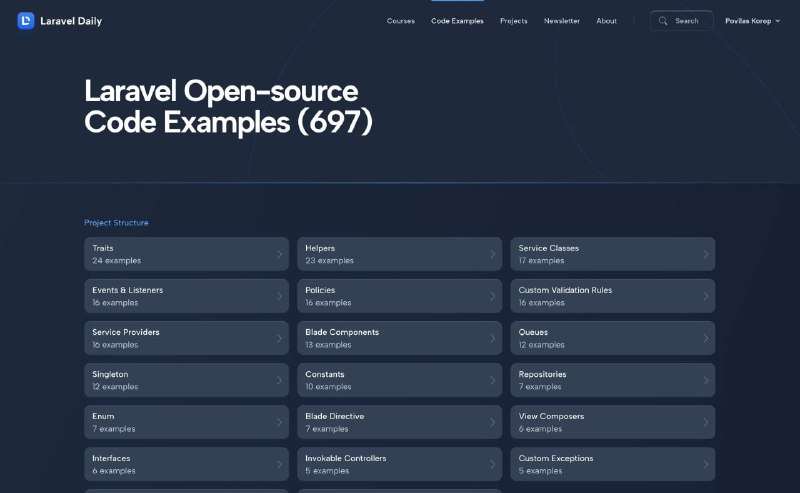Click chevron arrow on Helpers card
800x493 pixels.
point(492,254)
